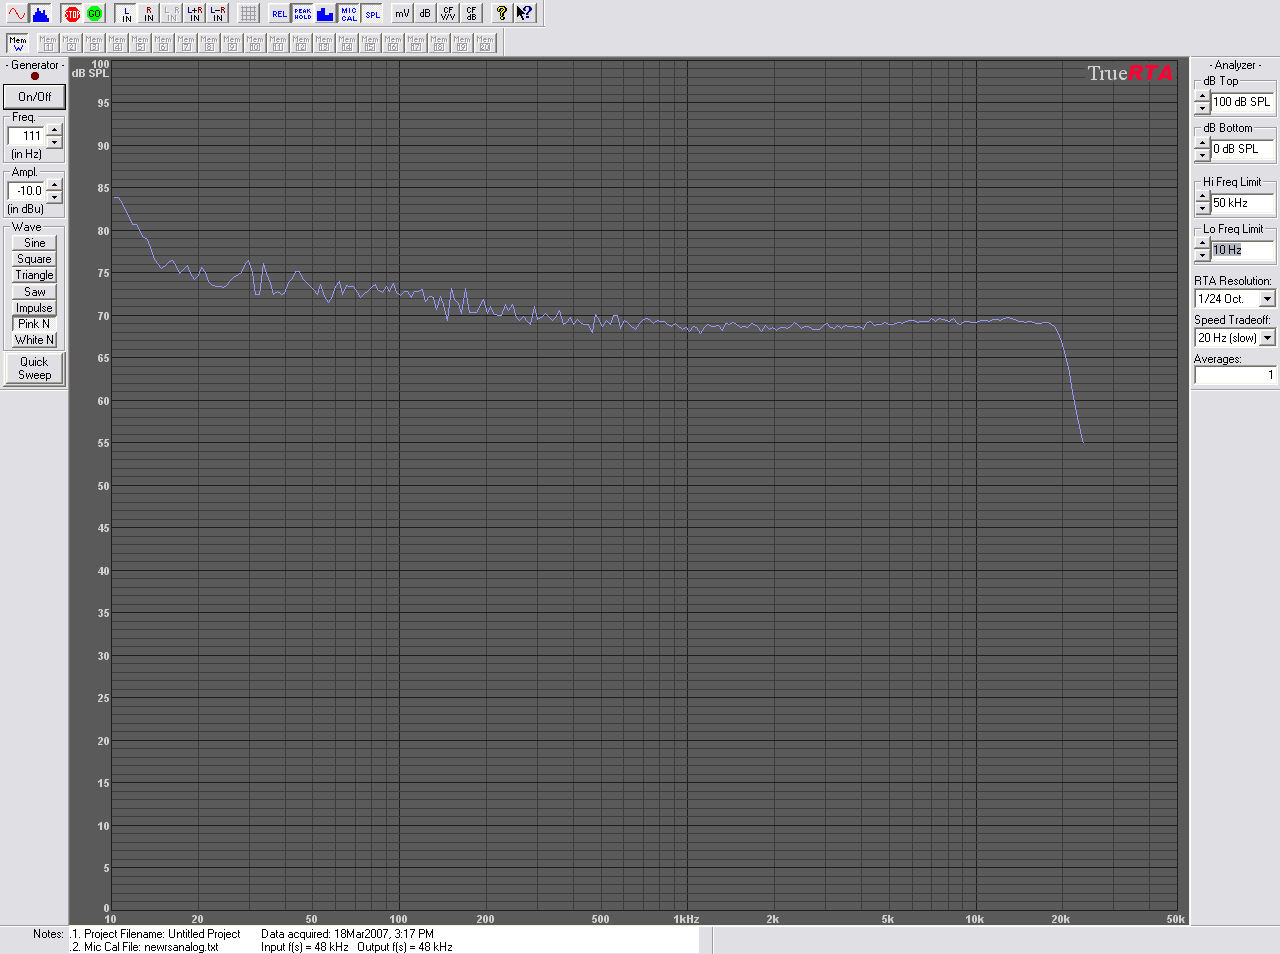Open the RTA Resolution dropdown
Screen dimensions: 1280x954
point(1267,299)
